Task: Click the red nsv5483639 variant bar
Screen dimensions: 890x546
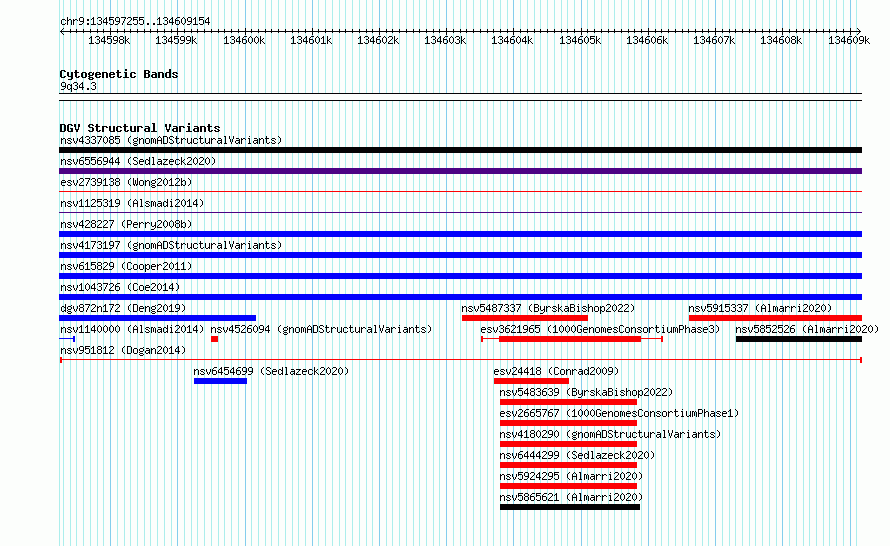Action: pos(568,402)
